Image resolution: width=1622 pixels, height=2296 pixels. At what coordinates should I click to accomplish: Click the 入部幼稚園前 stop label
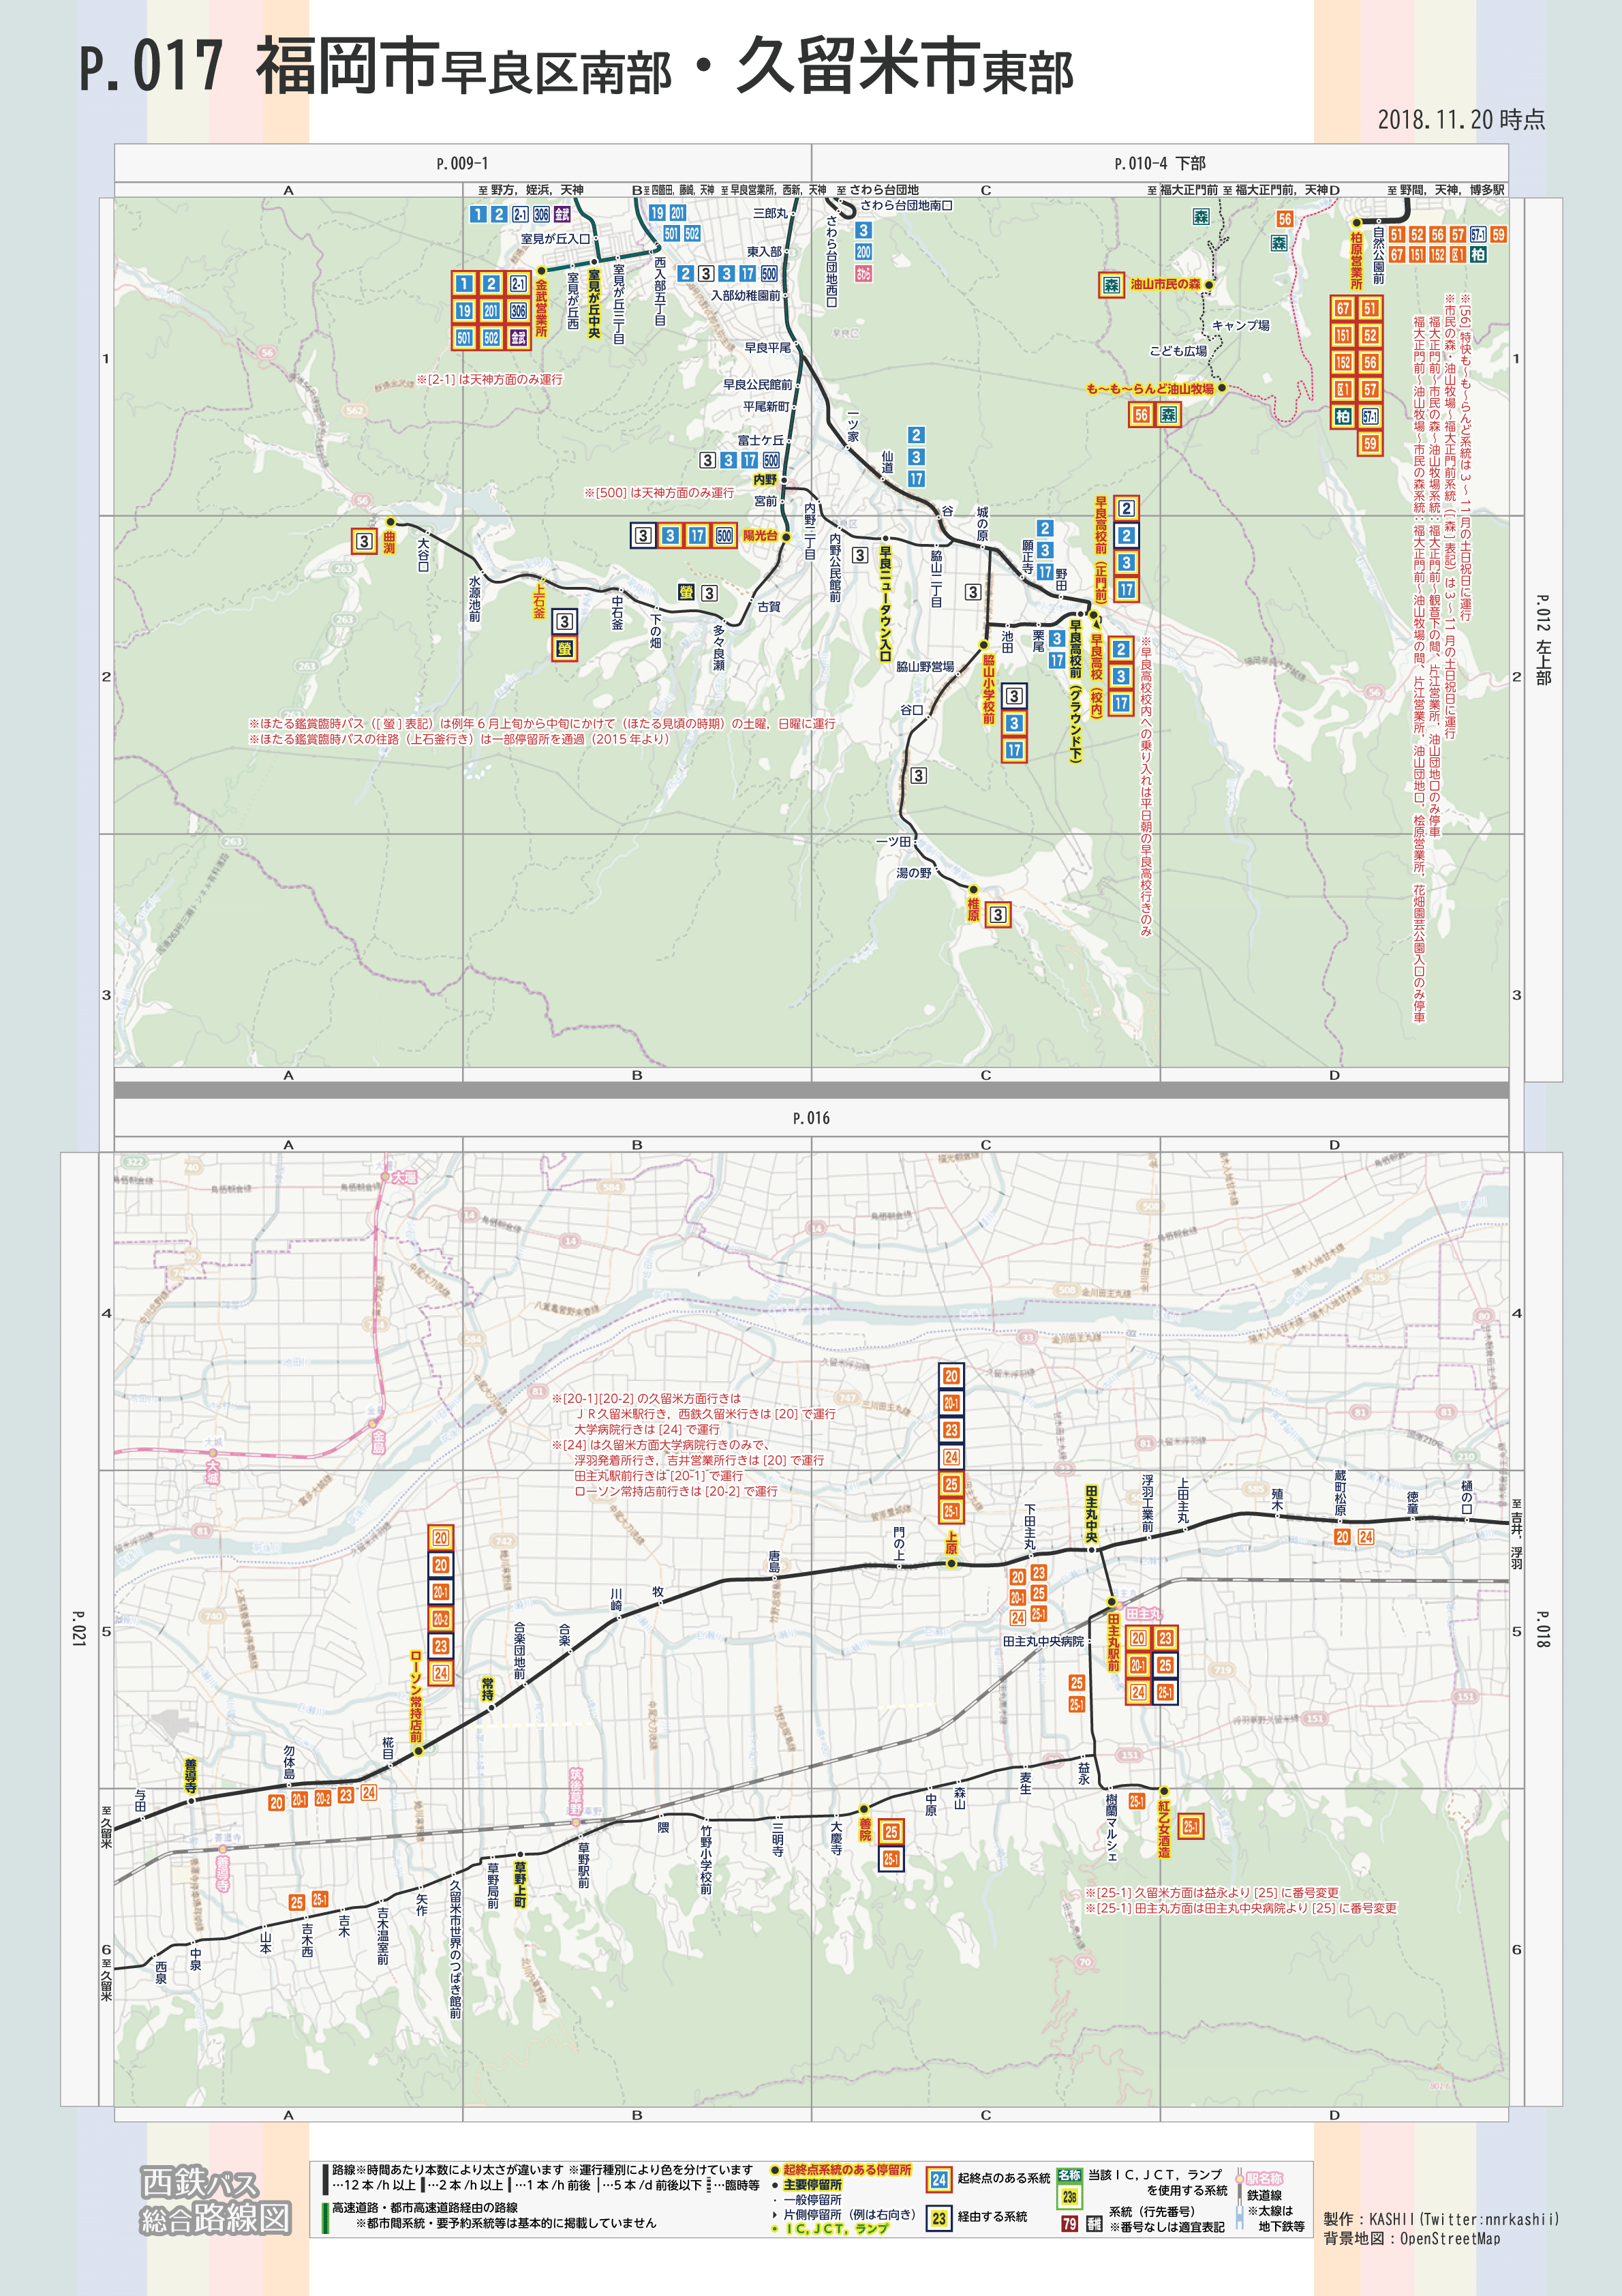(746, 295)
